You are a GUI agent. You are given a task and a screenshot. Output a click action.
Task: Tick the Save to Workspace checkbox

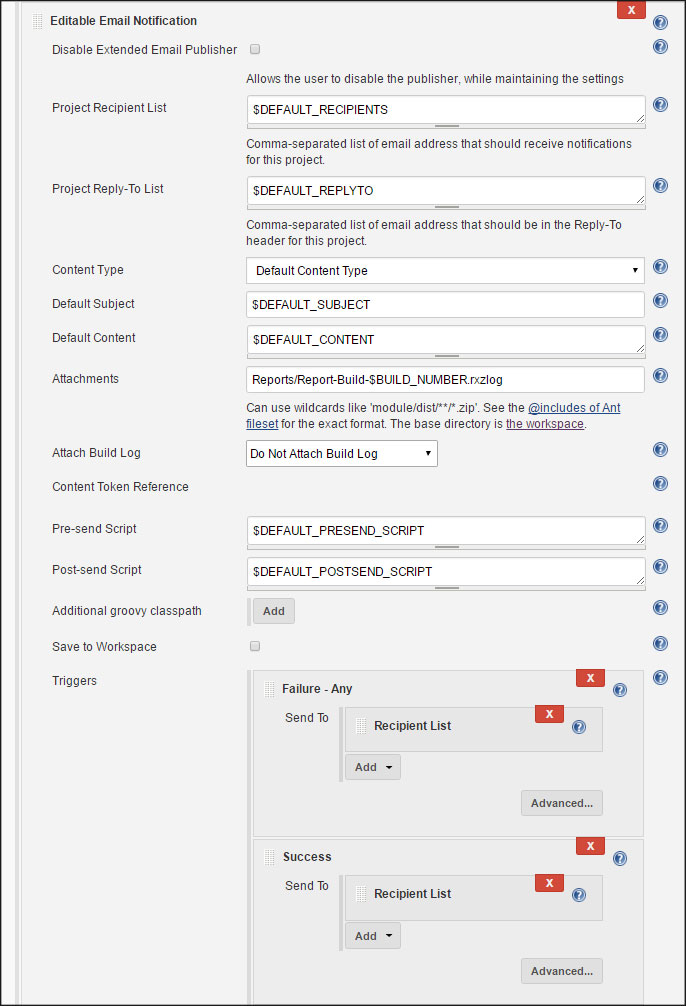tap(255, 646)
